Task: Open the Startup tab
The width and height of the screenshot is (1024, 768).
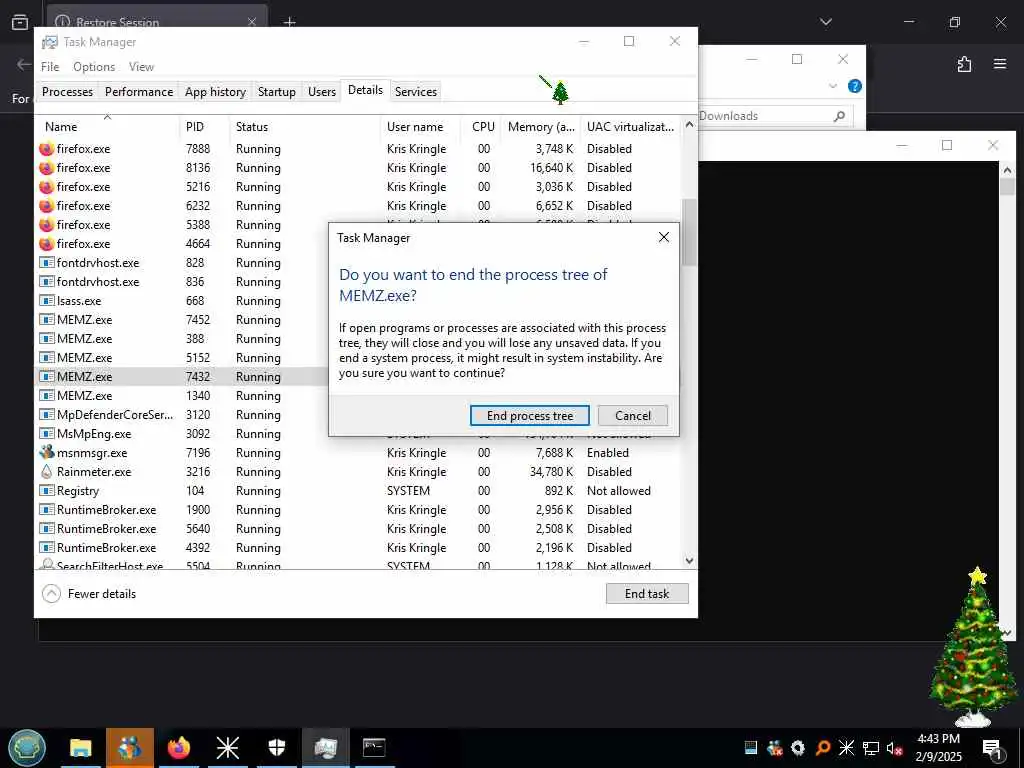Action: coord(276,91)
